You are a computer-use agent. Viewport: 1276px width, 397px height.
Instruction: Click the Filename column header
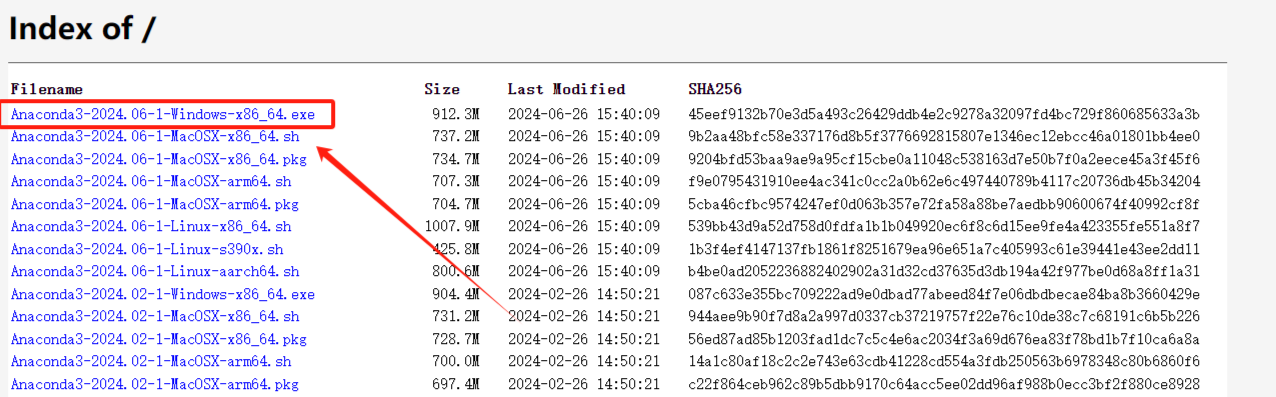pyautogui.click(x=47, y=90)
